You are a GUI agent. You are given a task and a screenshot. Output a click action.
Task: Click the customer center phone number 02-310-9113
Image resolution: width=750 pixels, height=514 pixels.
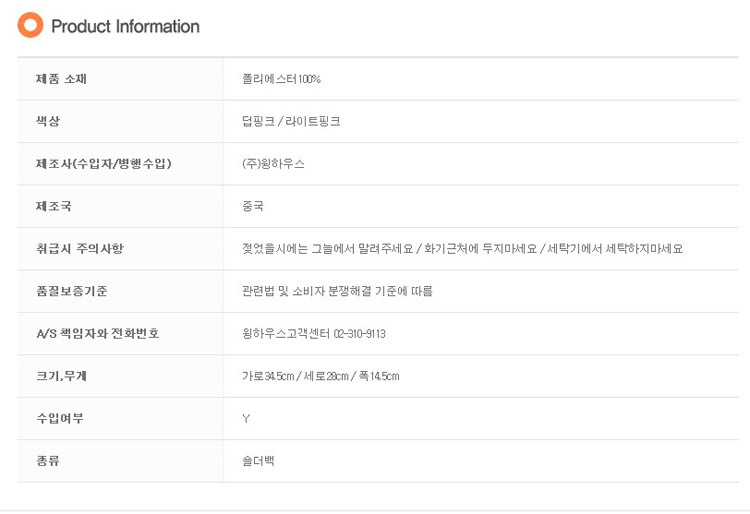coord(359,334)
